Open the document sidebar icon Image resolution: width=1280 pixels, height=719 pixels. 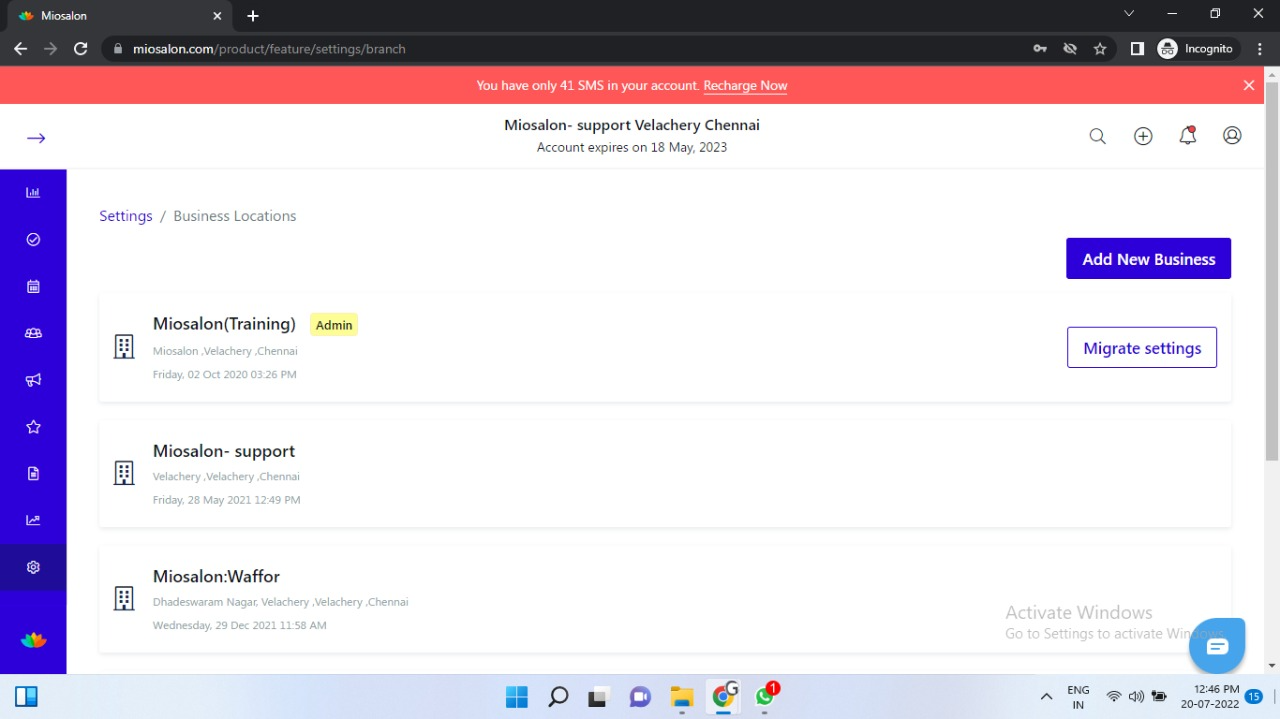(x=33, y=473)
